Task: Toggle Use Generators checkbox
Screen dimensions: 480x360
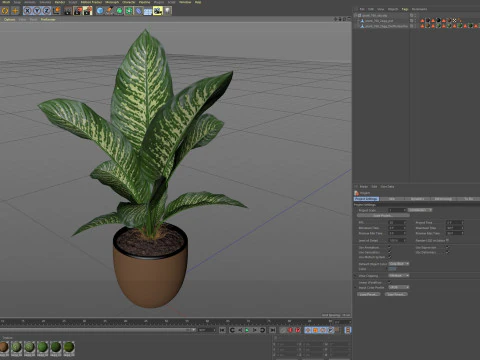Action: tap(389, 252)
